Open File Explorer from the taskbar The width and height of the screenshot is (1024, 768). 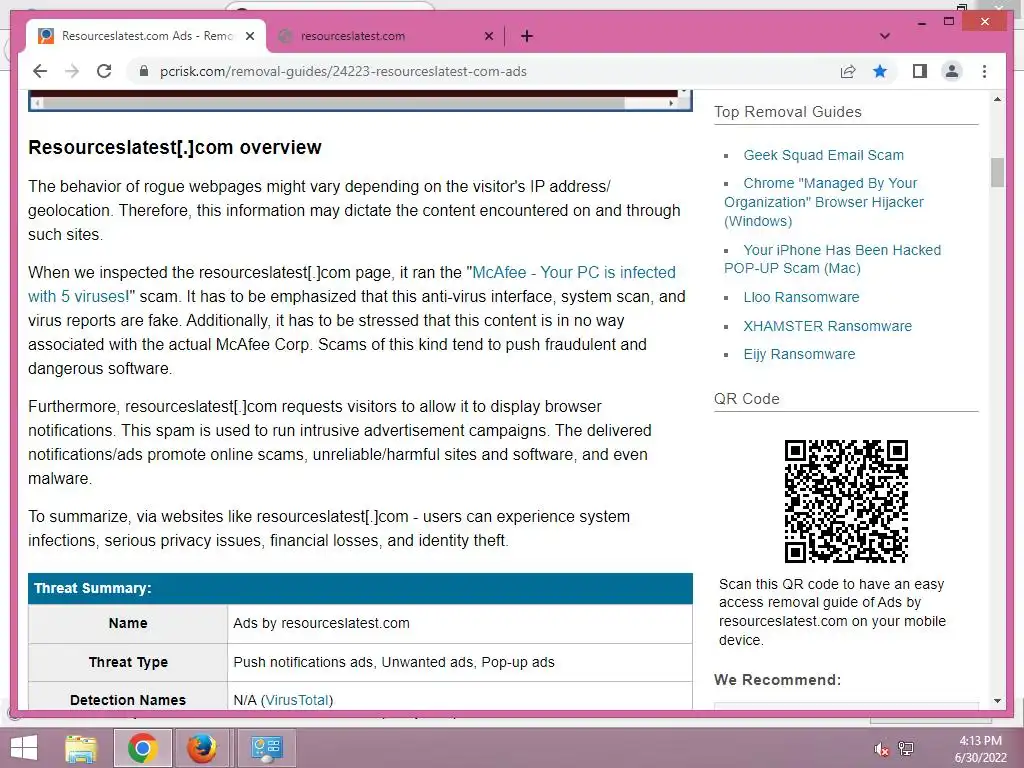click(82, 748)
